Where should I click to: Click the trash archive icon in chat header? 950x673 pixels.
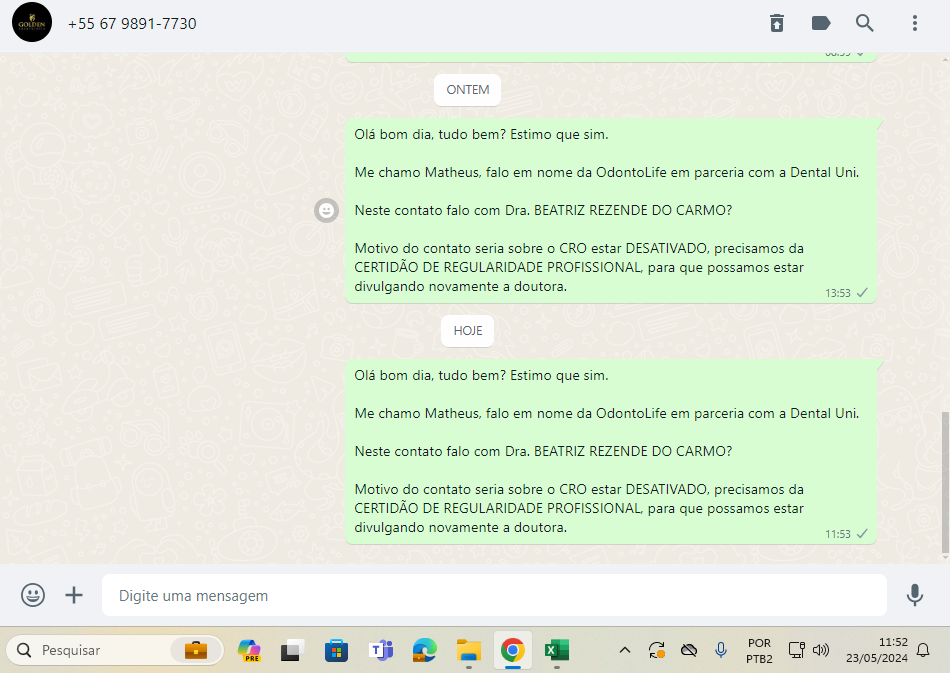click(777, 23)
